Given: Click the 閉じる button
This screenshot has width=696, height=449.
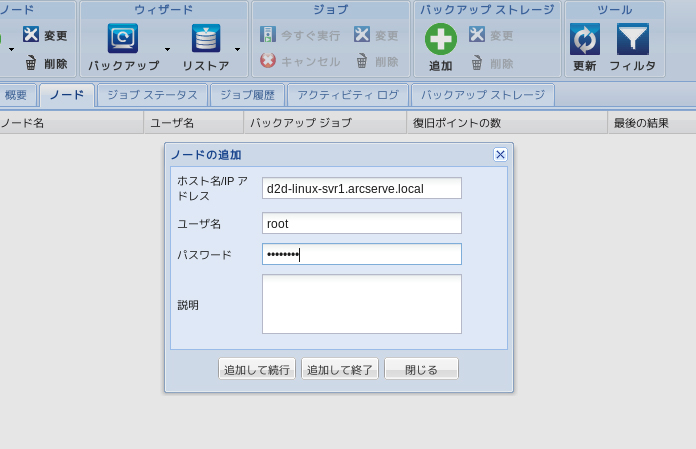Looking at the screenshot, I should tap(421, 369).
